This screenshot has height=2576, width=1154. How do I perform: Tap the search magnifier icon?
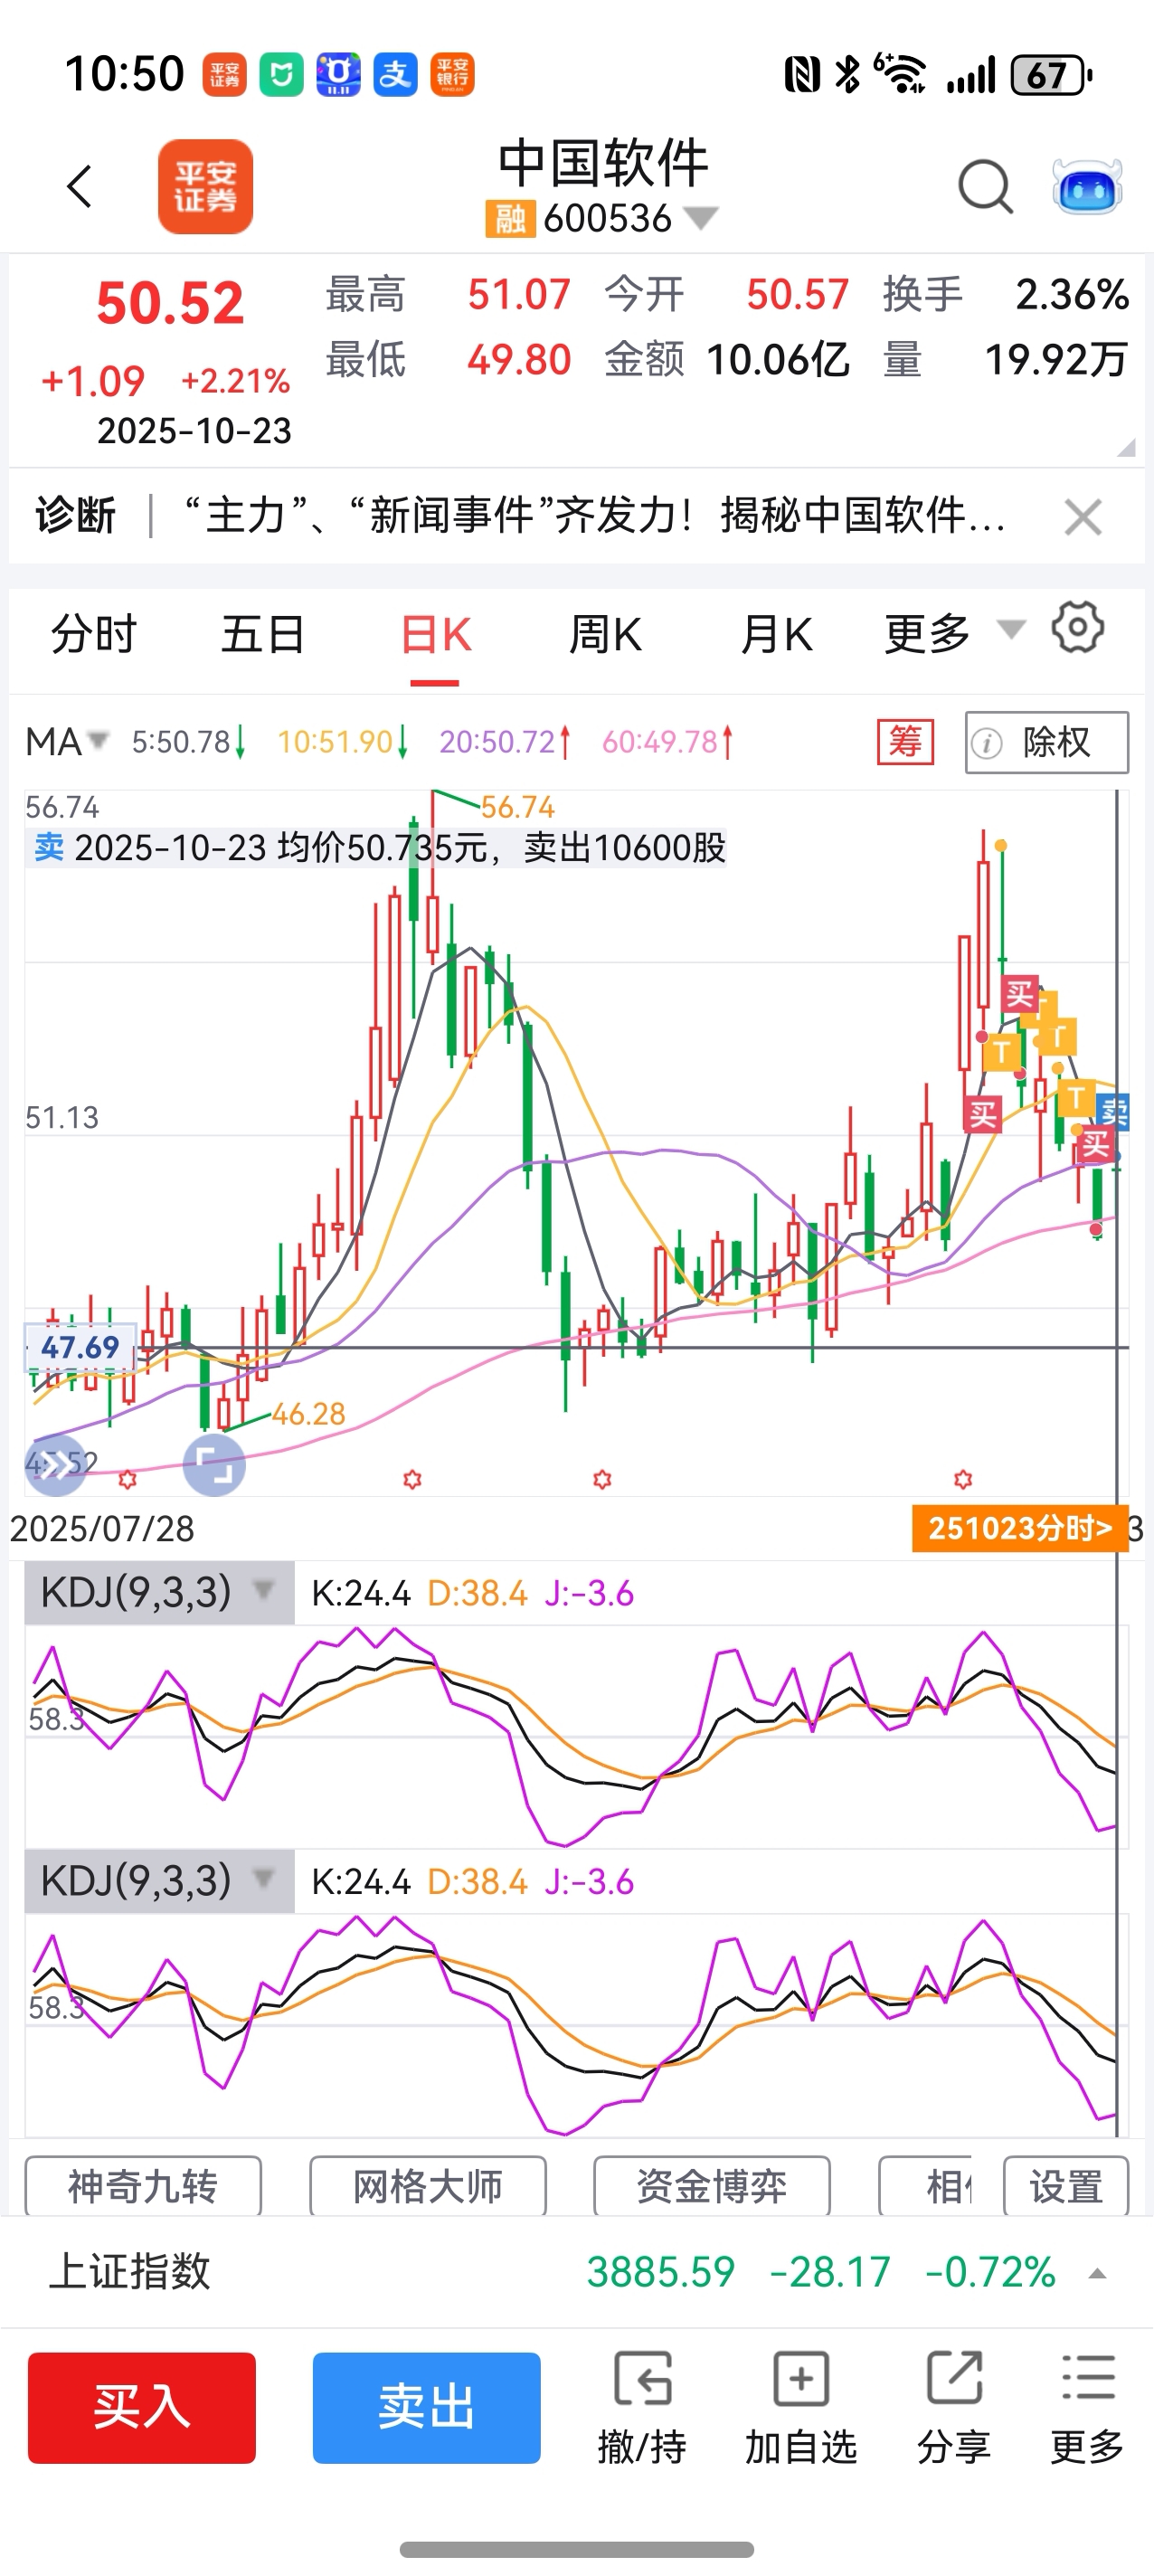click(985, 187)
